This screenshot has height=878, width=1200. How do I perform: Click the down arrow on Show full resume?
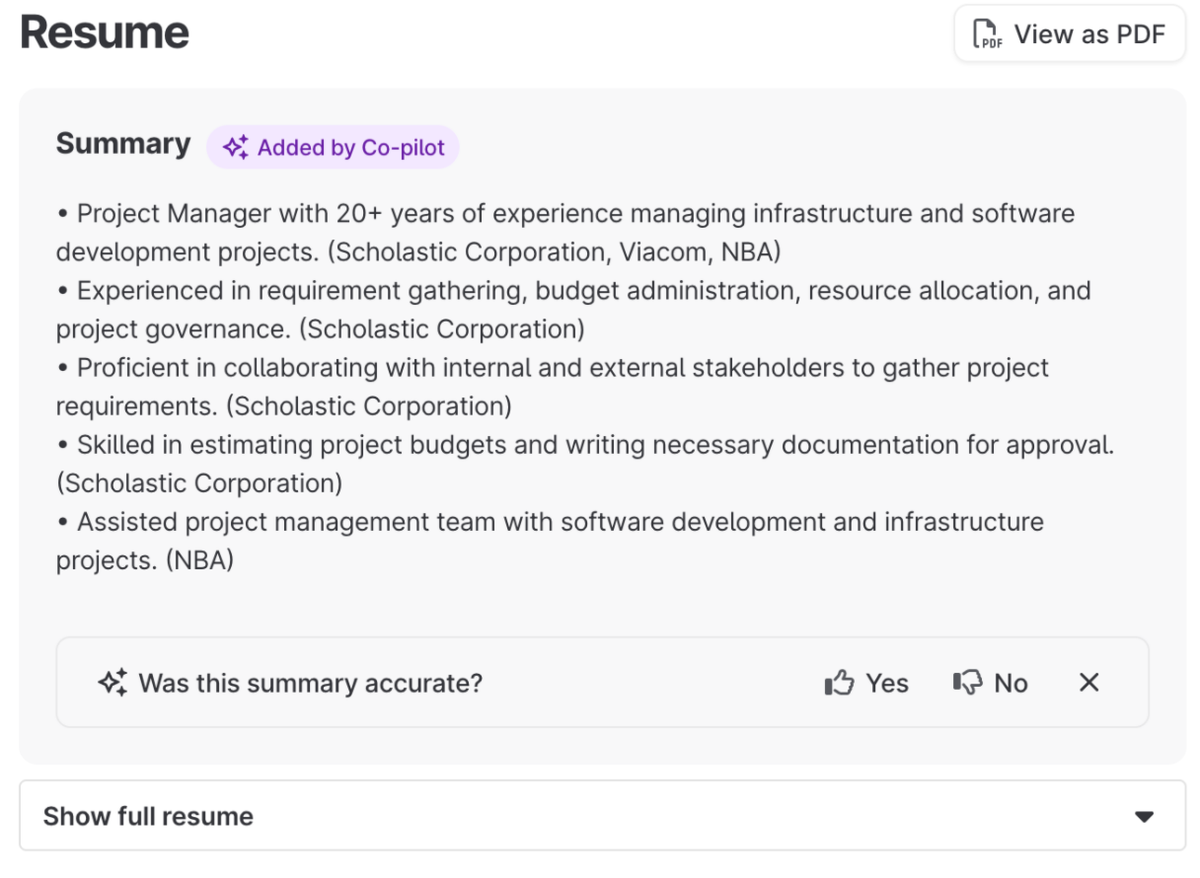click(x=1145, y=816)
